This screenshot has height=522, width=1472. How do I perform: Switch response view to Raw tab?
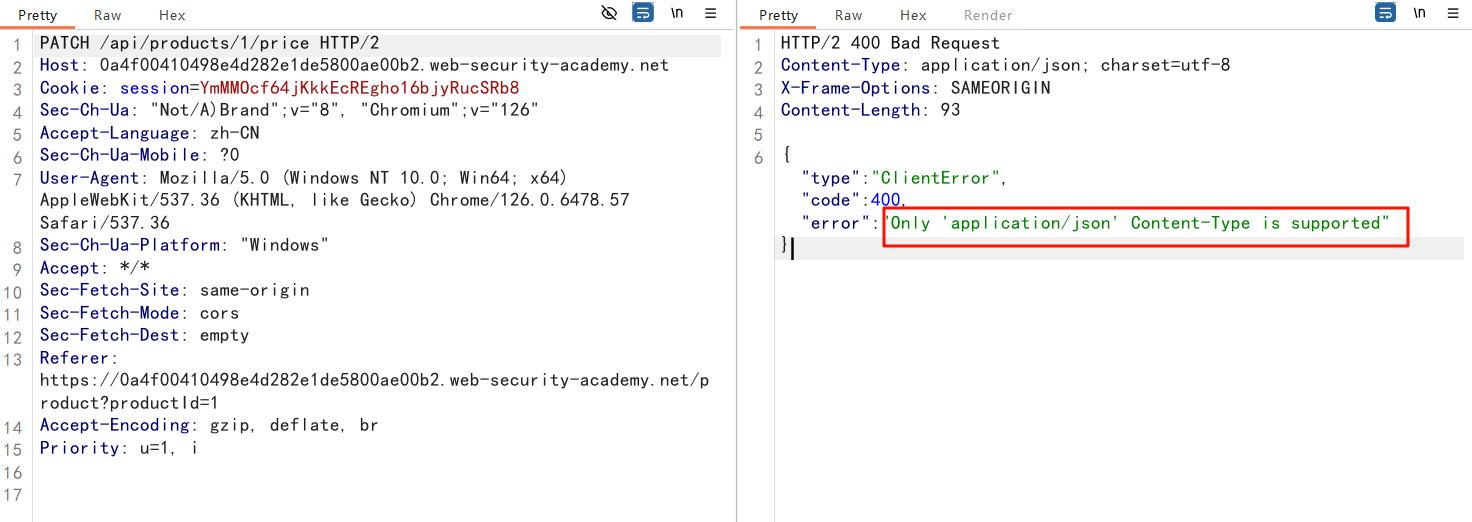[848, 15]
